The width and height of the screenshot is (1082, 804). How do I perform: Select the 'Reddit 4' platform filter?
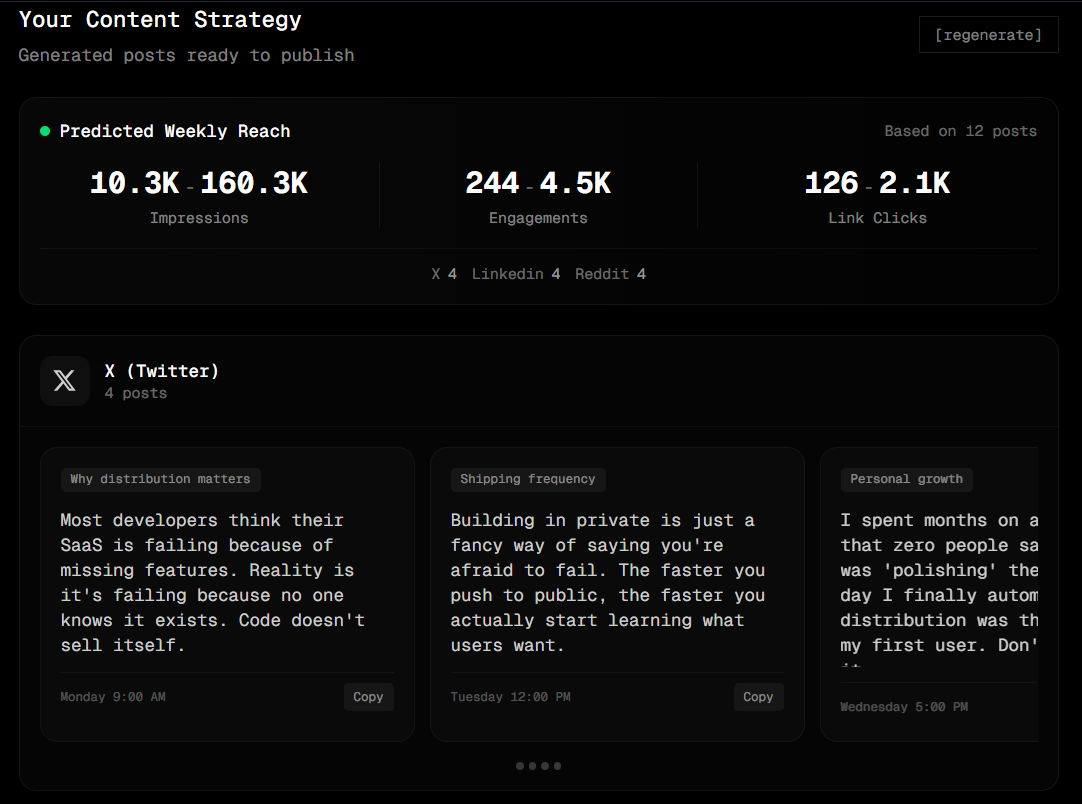(x=610, y=273)
